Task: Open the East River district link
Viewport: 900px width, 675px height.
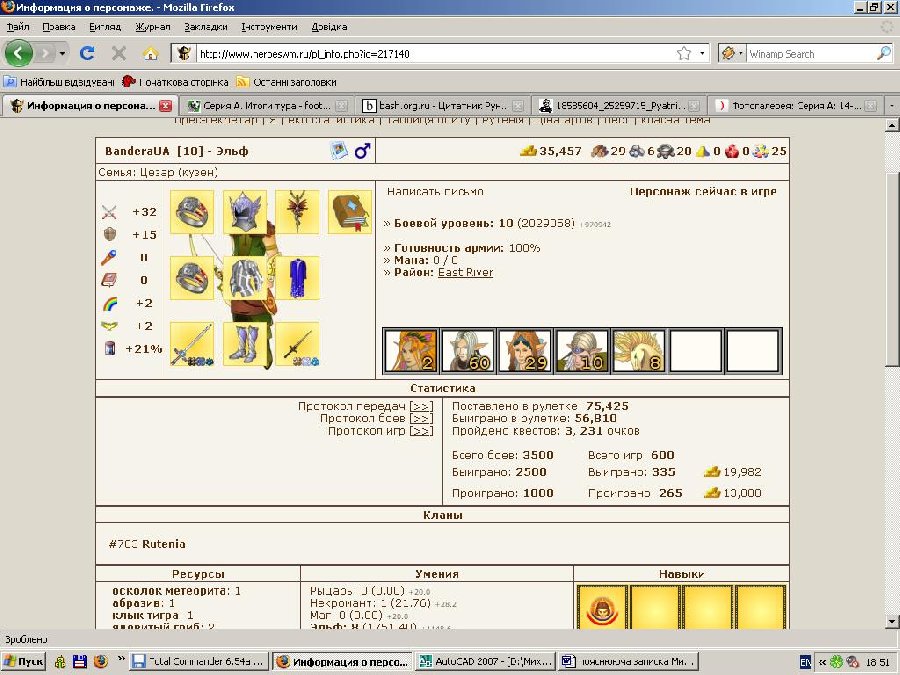Action: tap(465, 273)
